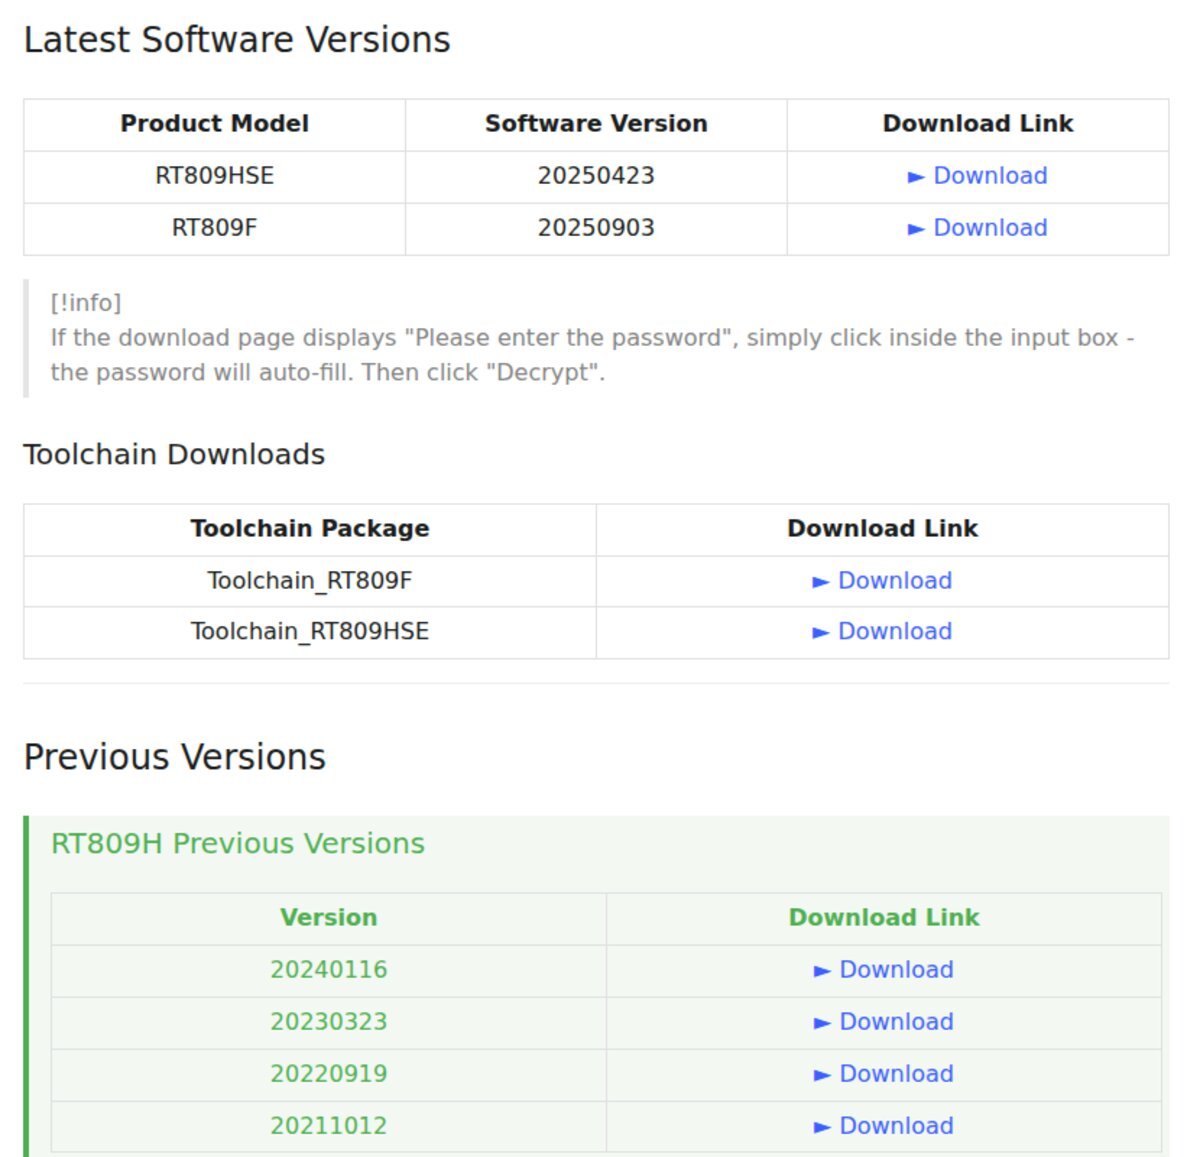Select version number 20250423
Screen dimensions: 1200x1157
[x=596, y=176]
